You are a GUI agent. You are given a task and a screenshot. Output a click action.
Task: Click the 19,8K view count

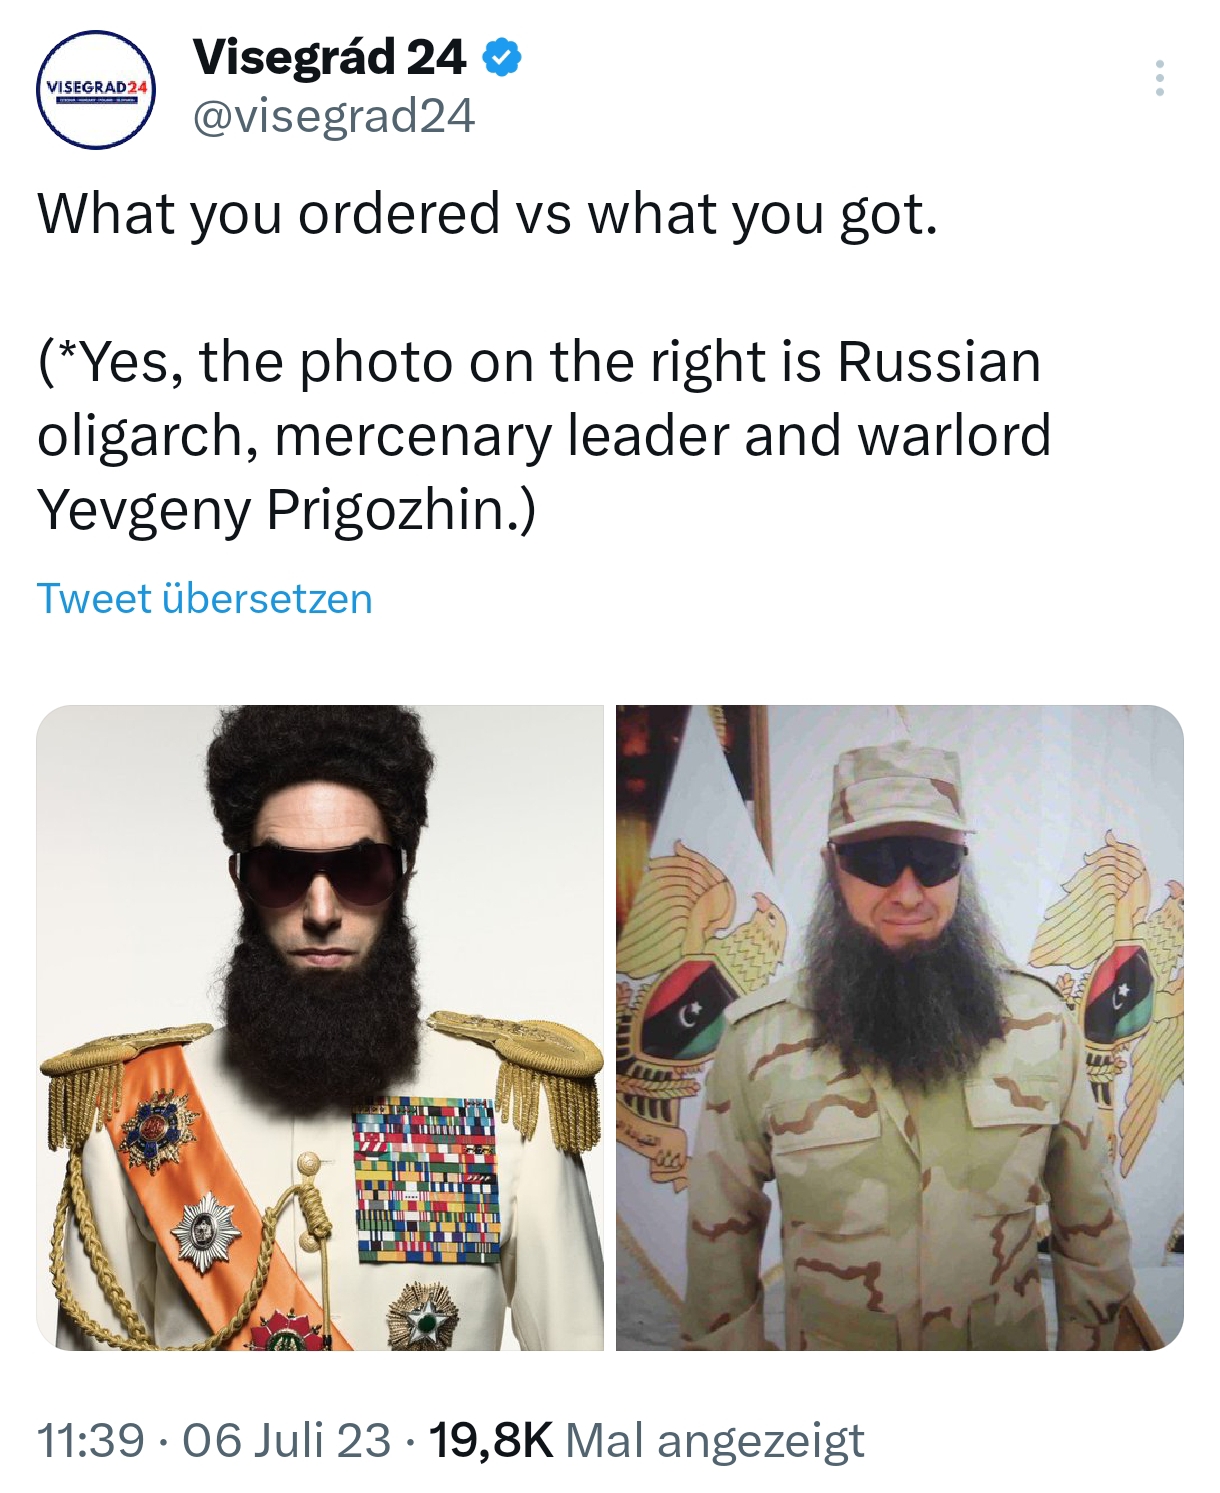pos(490,1441)
